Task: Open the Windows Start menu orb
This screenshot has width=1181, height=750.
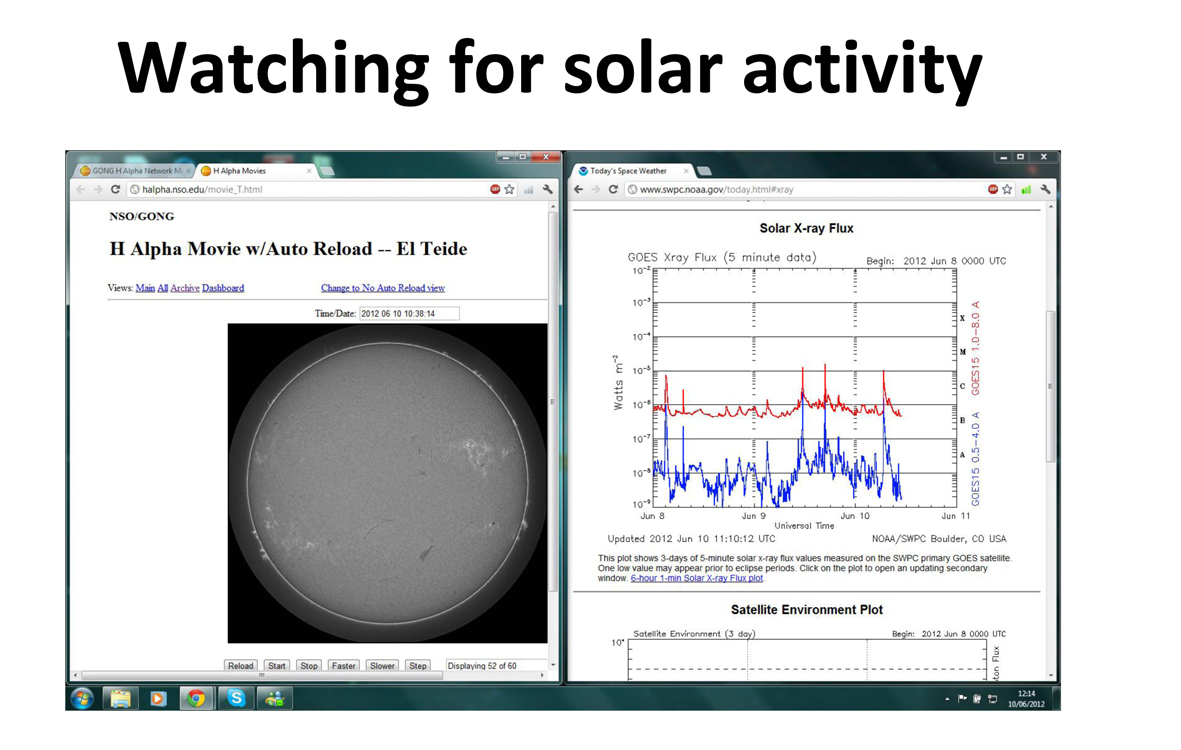Action: click(x=82, y=699)
